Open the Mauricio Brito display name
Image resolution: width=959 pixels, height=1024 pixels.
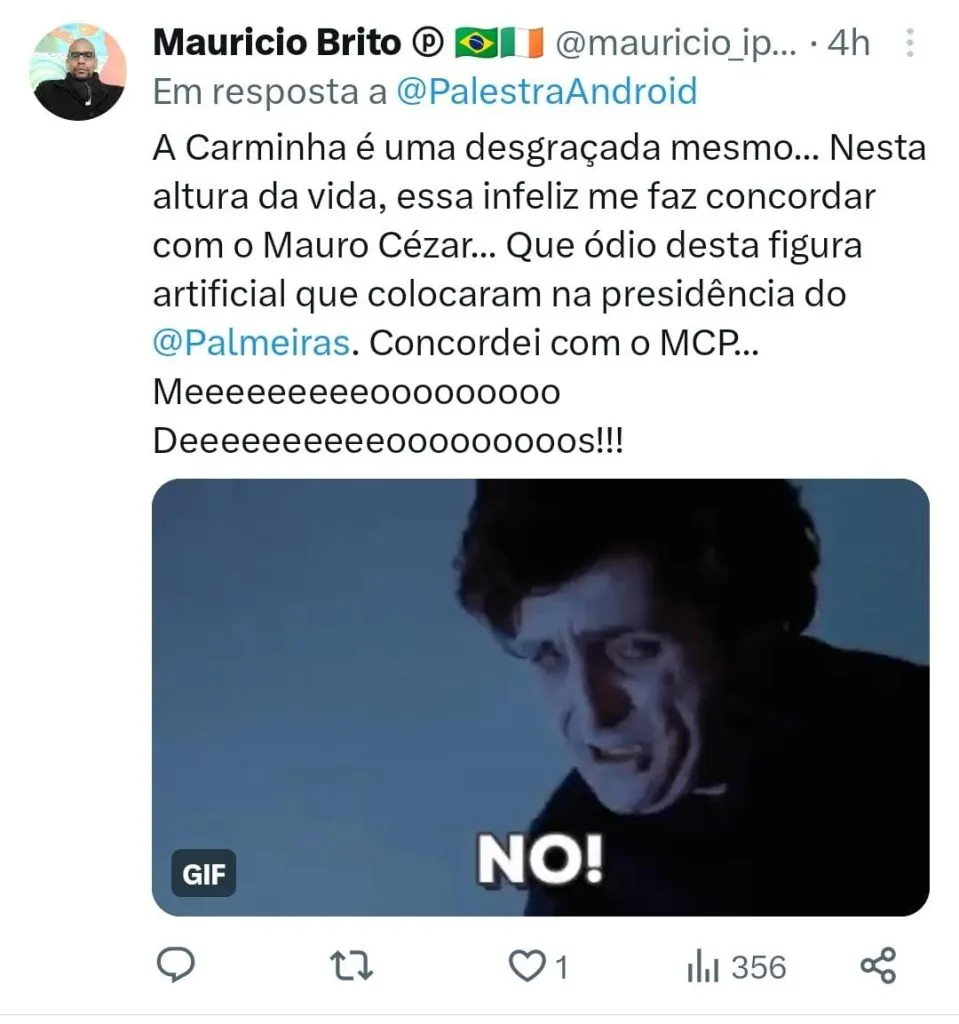[x=278, y=43]
